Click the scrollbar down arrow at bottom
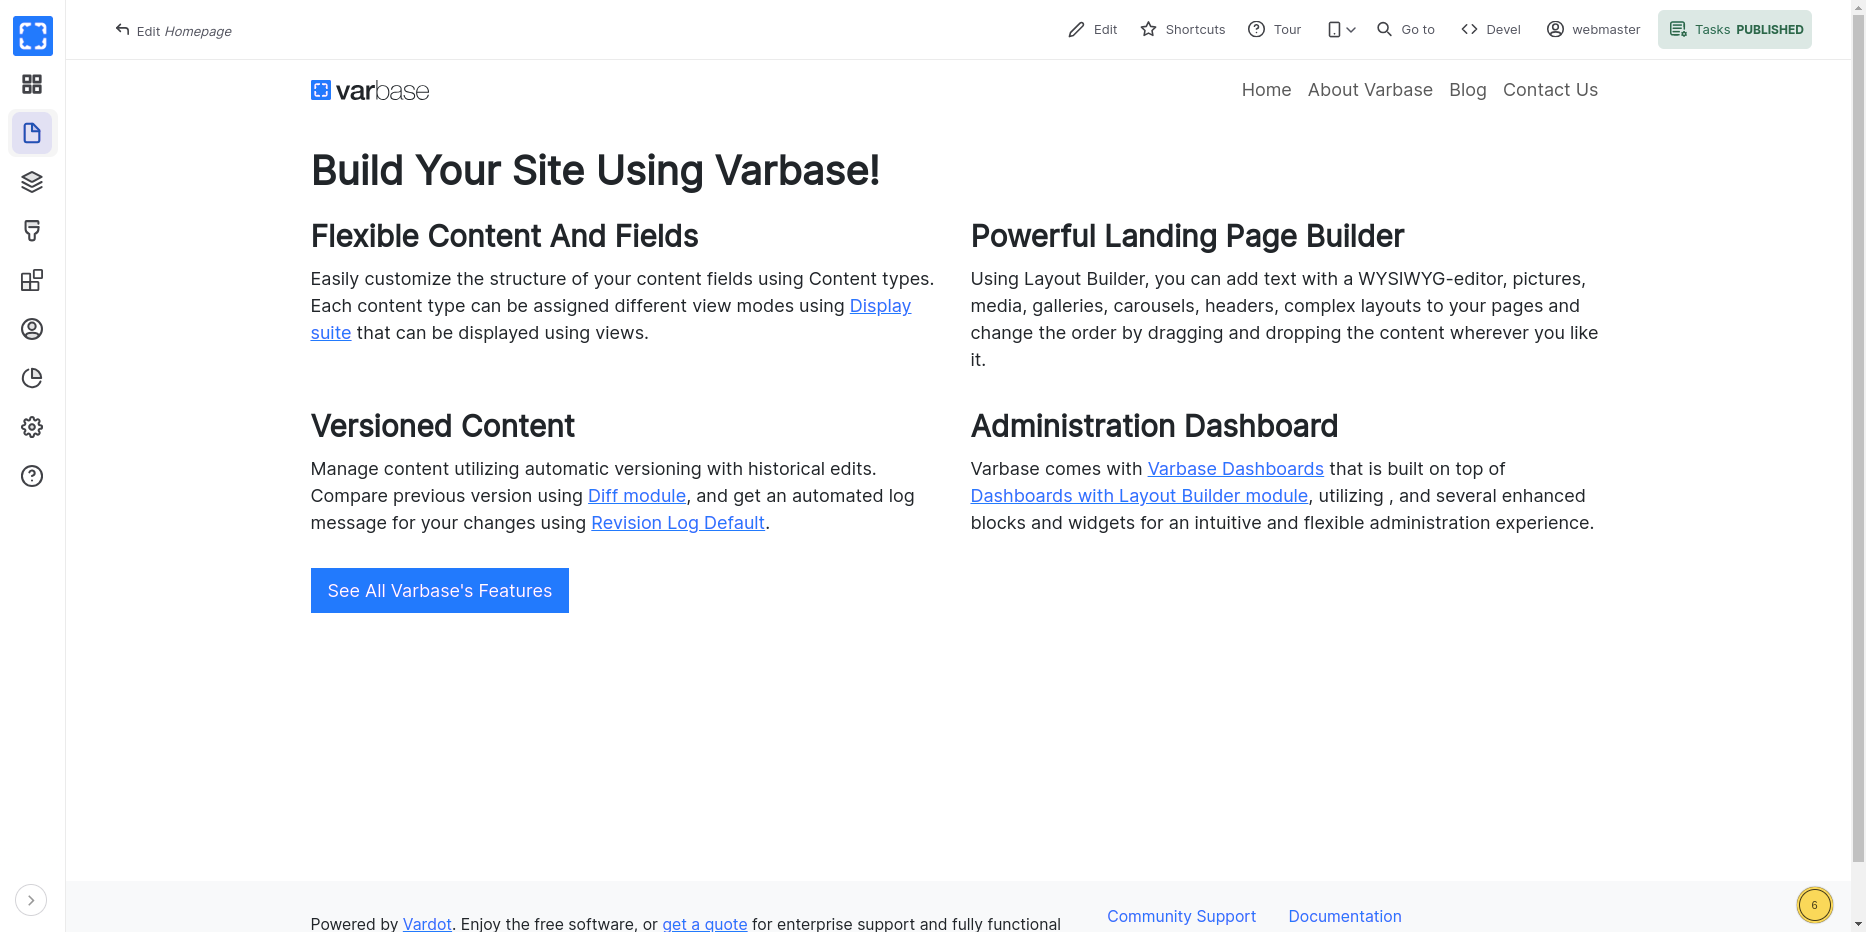 pyautogui.click(x=1858, y=924)
